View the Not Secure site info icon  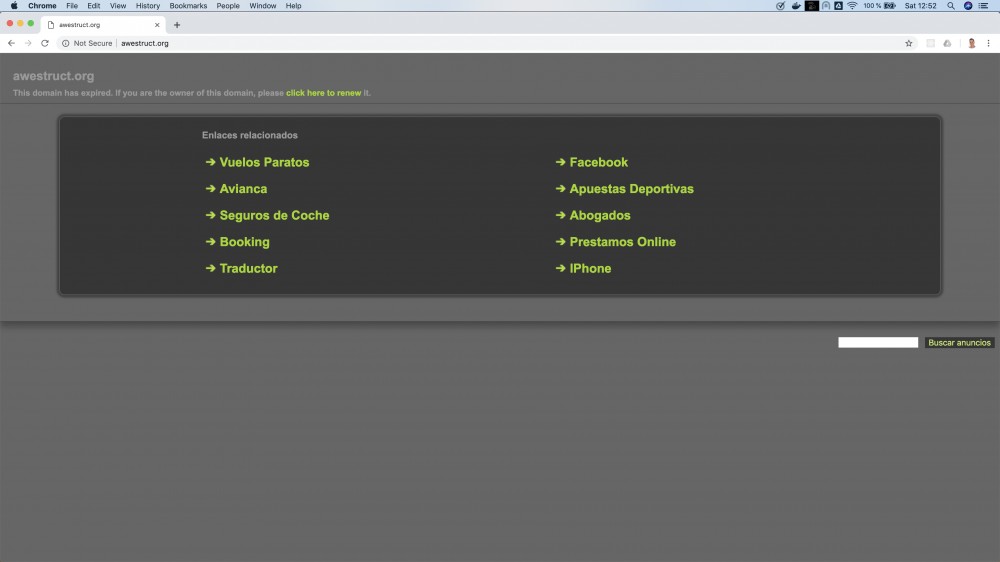point(65,43)
